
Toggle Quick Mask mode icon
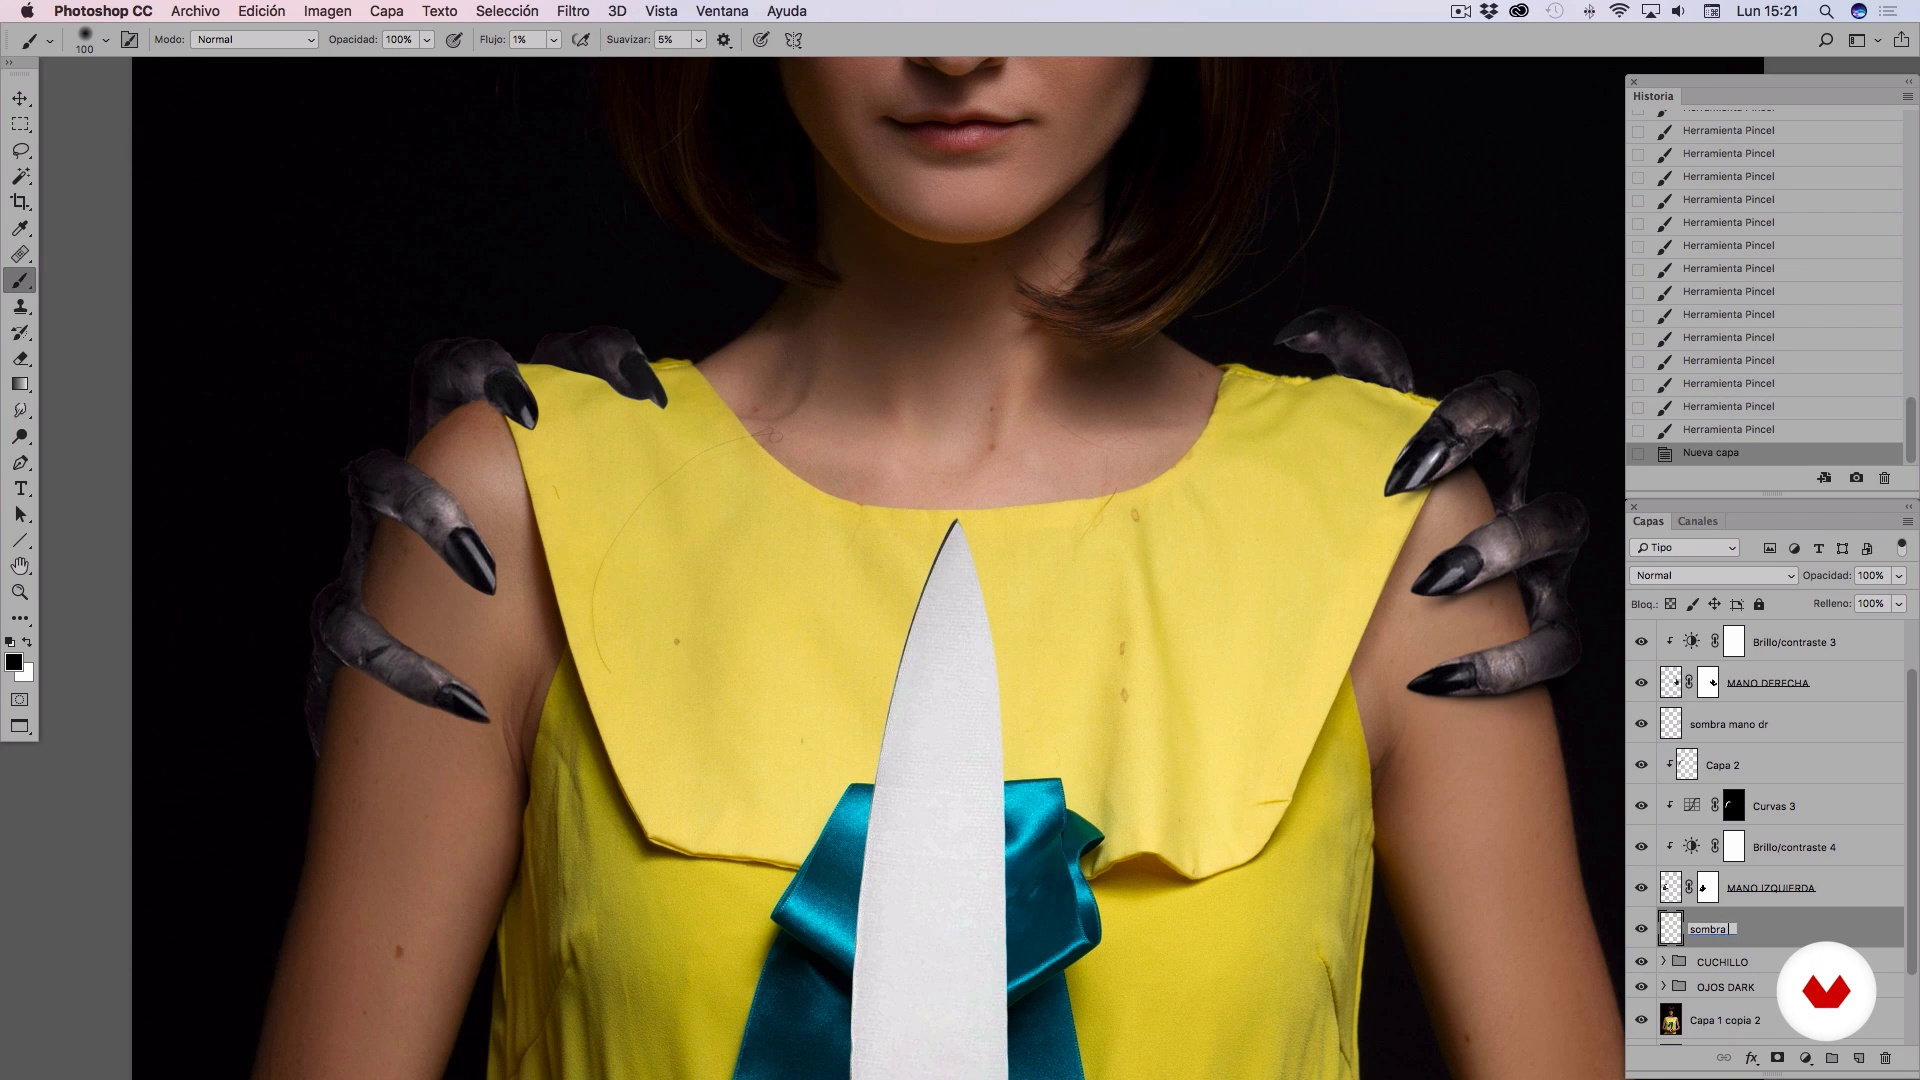click(20, 700)
